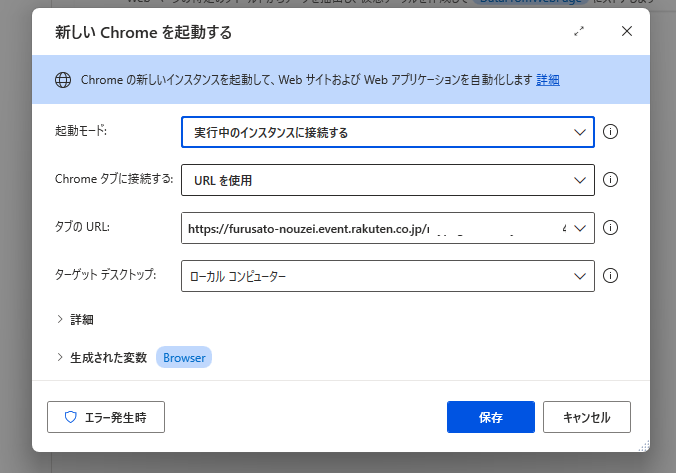Click the 詳細 link in the banner

pos(548,80)
